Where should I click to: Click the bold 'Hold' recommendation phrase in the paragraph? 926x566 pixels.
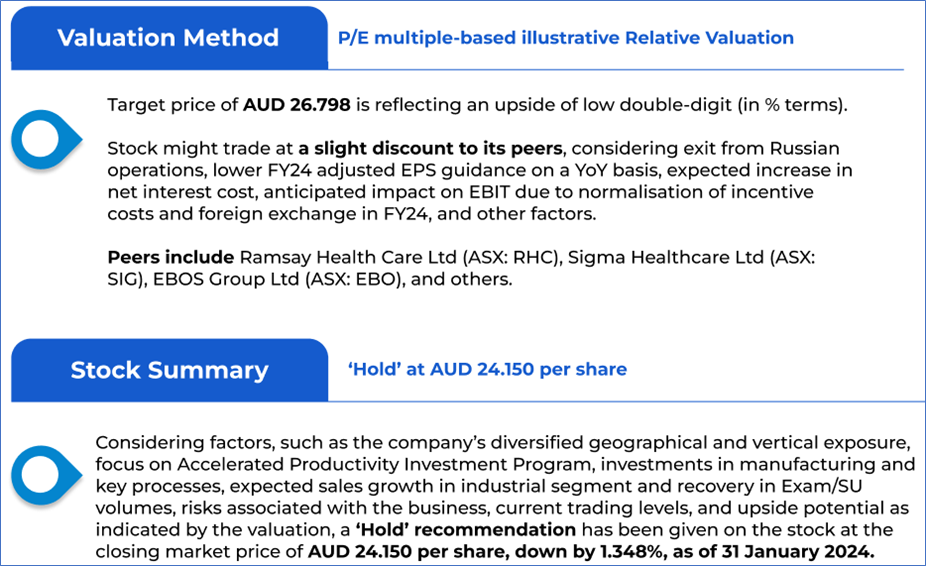(x=465, y=530)
